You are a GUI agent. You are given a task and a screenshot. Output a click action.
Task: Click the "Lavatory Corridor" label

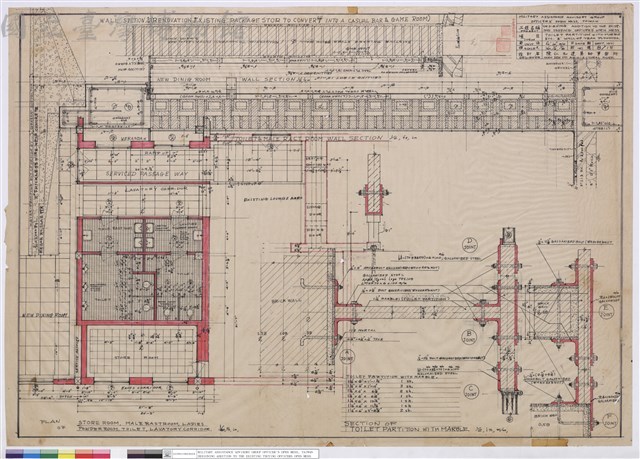[156, 189]
